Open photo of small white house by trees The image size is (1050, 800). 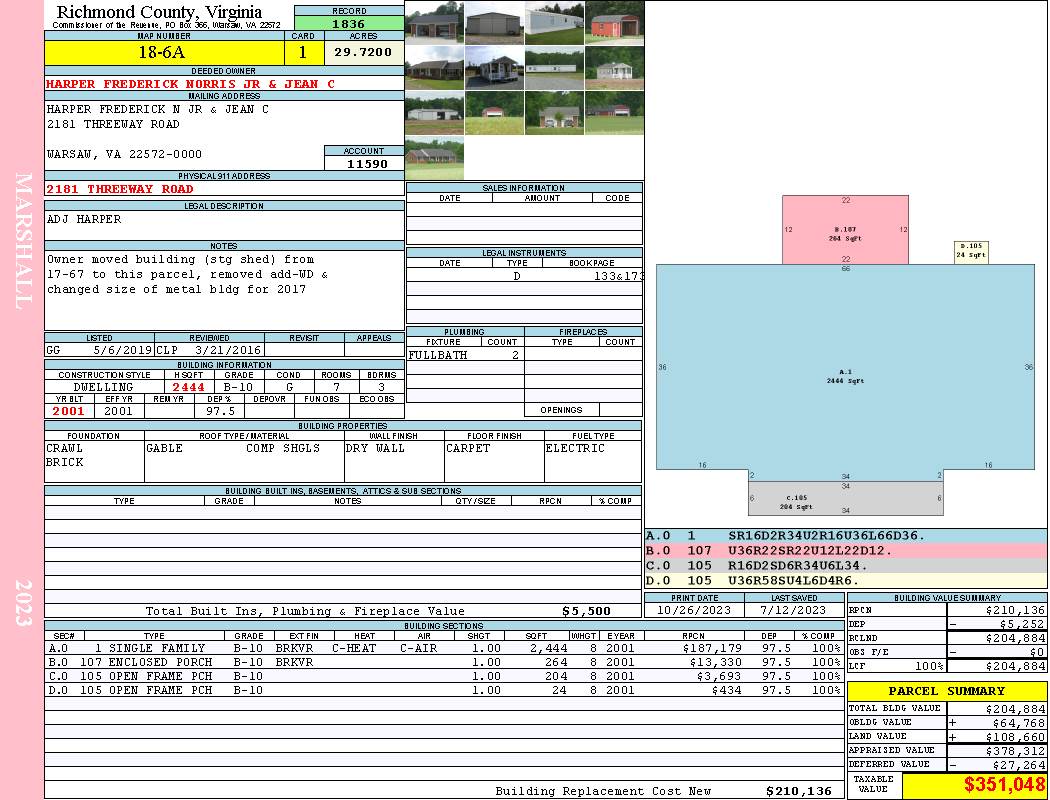click(615, 68)
